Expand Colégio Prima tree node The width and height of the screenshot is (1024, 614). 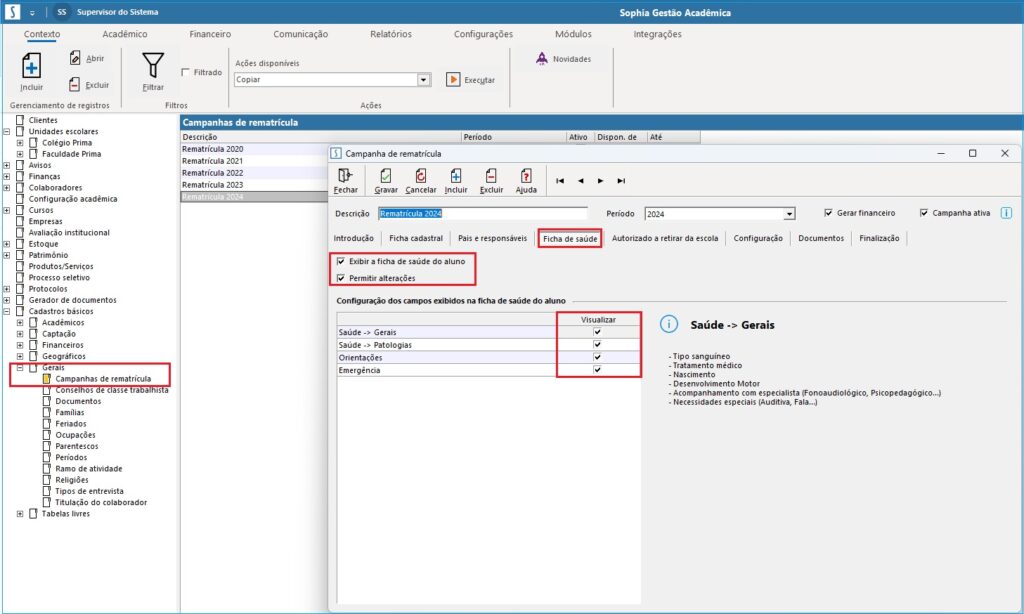point(20,142)
